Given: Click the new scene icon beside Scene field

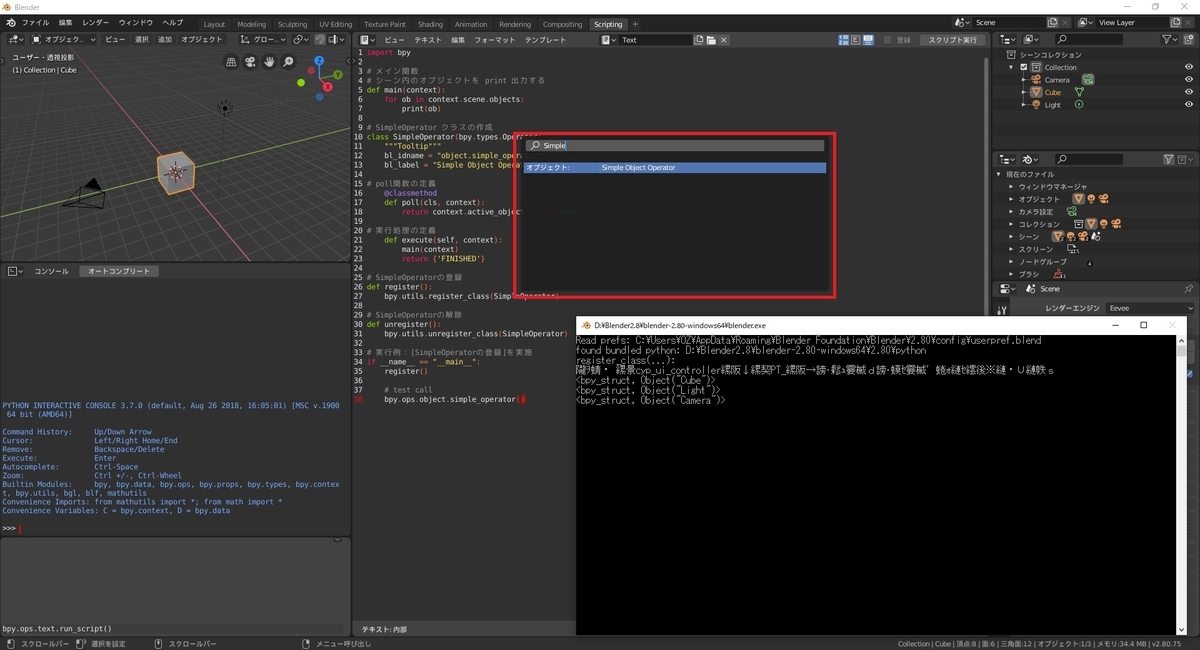Looking at the screenshot, I should [x=1053, y=22].
